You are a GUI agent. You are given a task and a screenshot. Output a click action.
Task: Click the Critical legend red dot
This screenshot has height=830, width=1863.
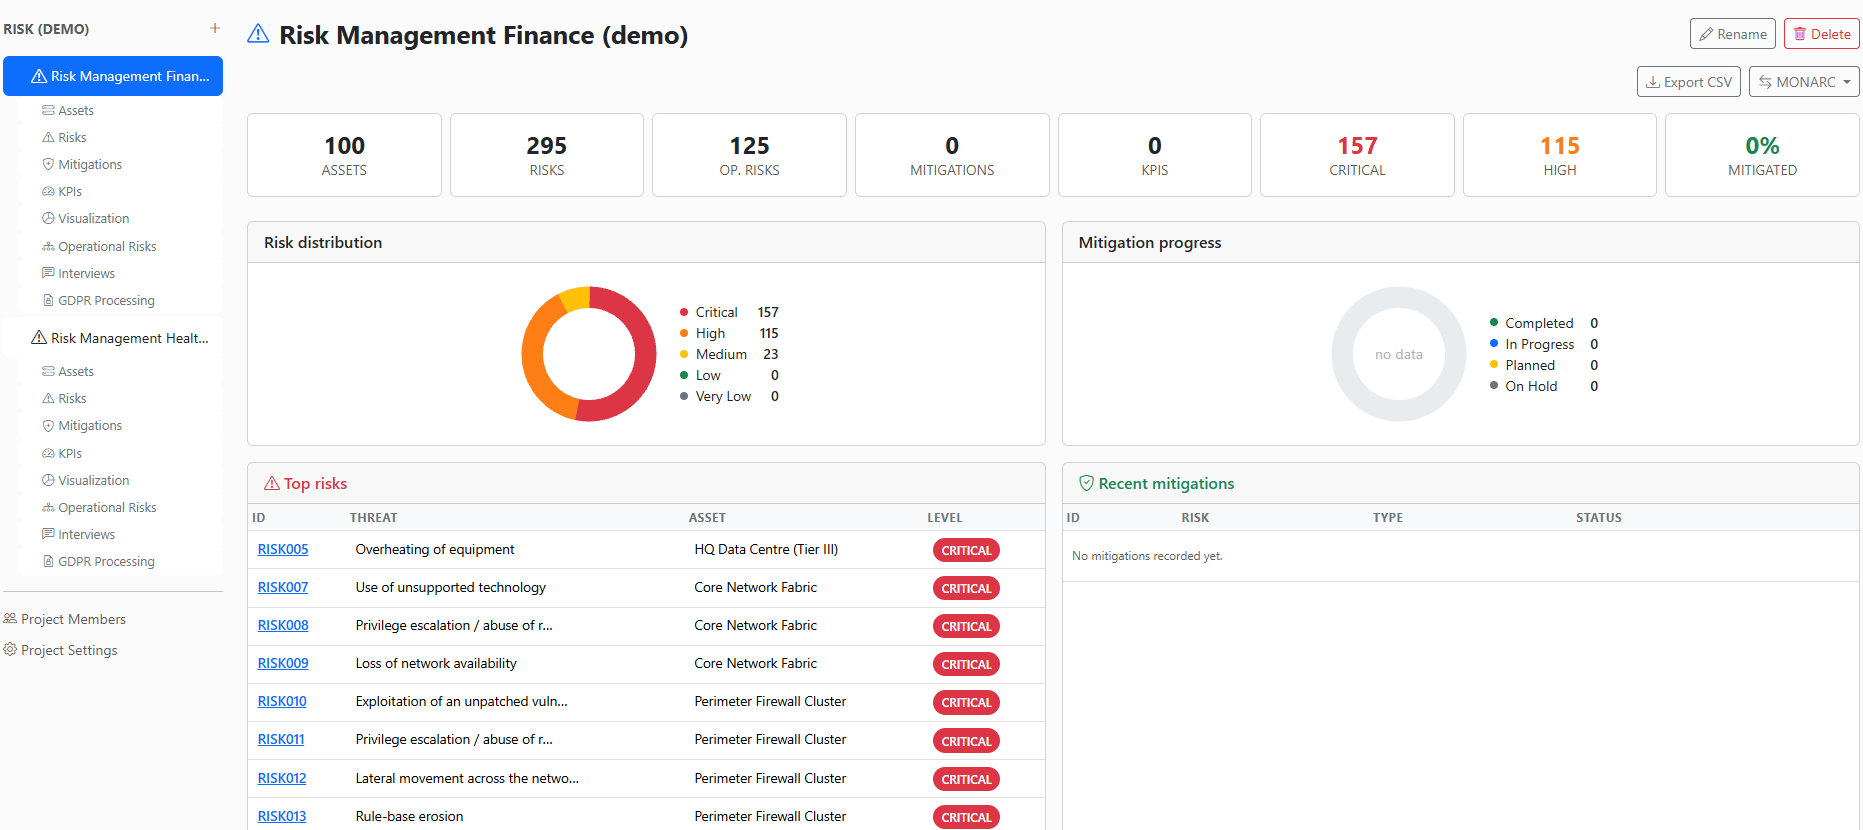pyautogui.click(x=684, y=312)
